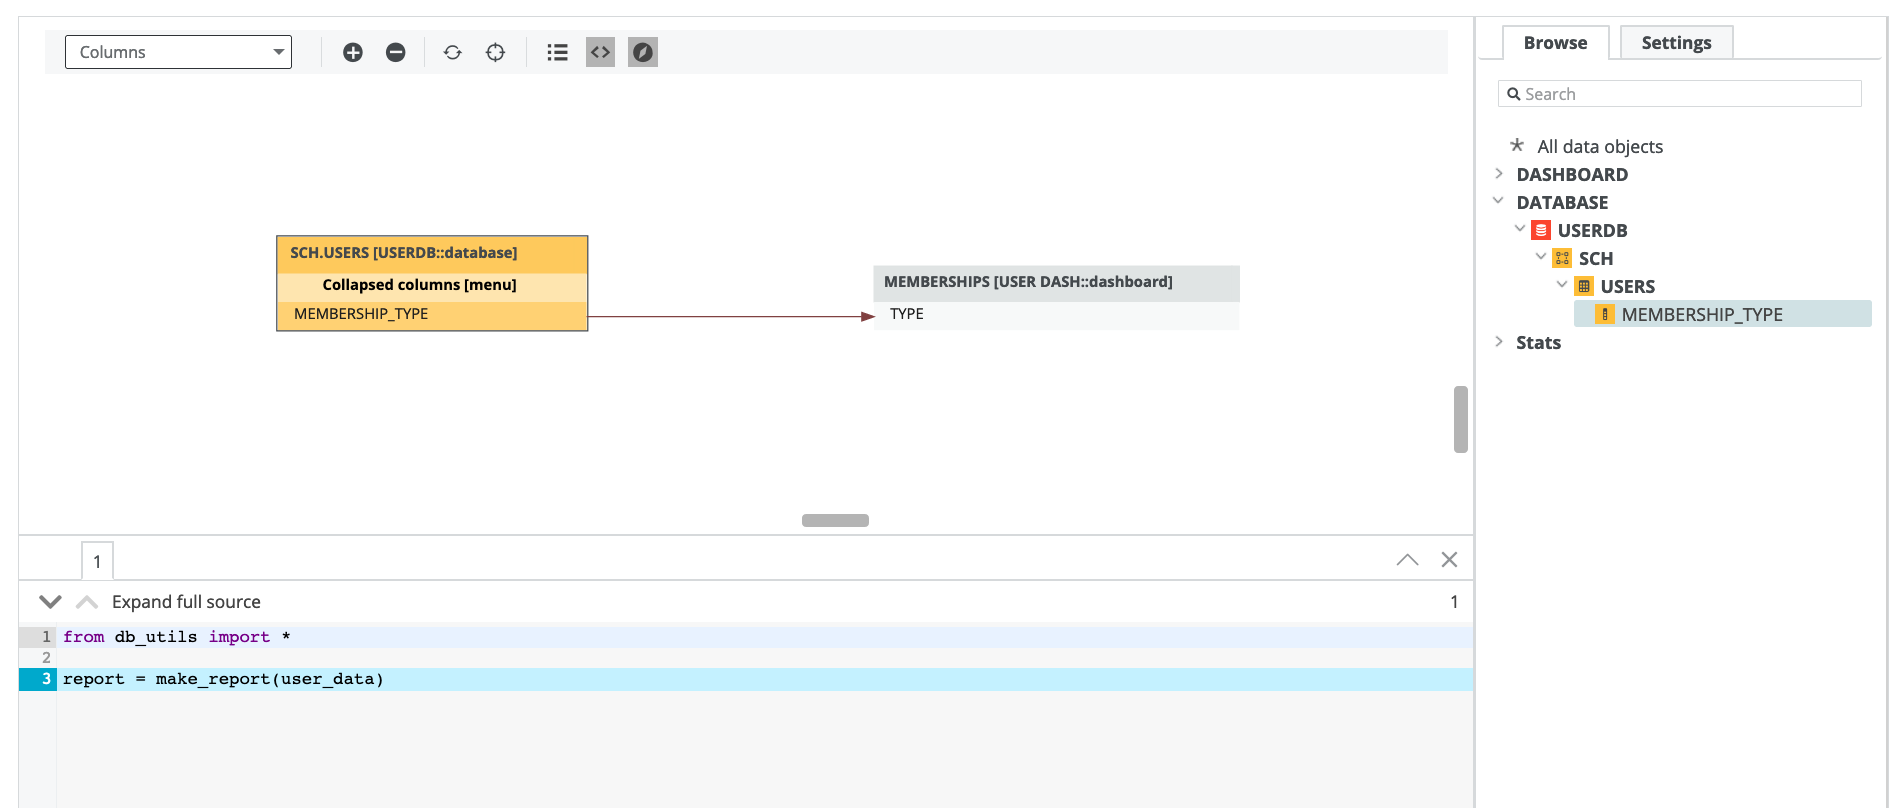
Task: Open the Columns dropdown
Action: (178, 52)
